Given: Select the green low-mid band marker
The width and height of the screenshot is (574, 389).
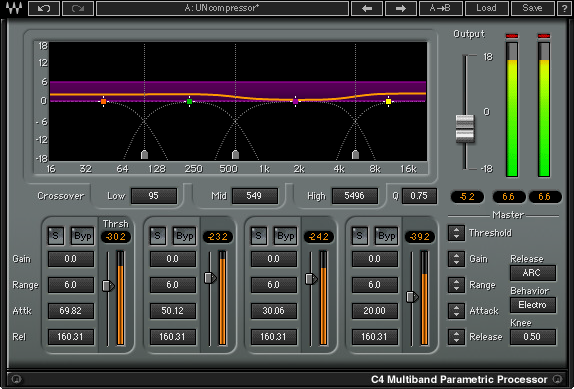Looking at the screenshot, I should pyautogui.click(x=189, y=101).
